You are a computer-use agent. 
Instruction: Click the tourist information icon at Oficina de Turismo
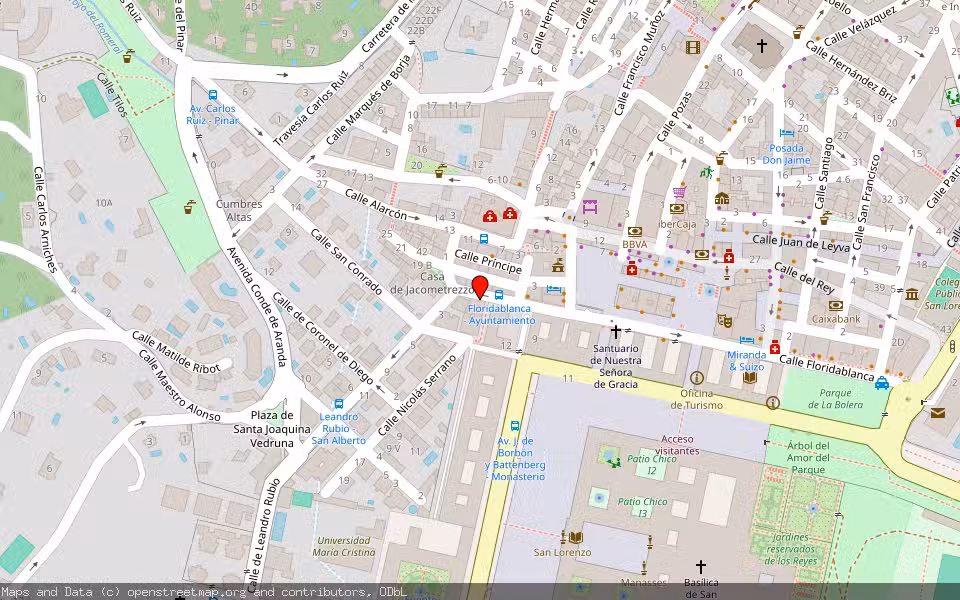697,378
